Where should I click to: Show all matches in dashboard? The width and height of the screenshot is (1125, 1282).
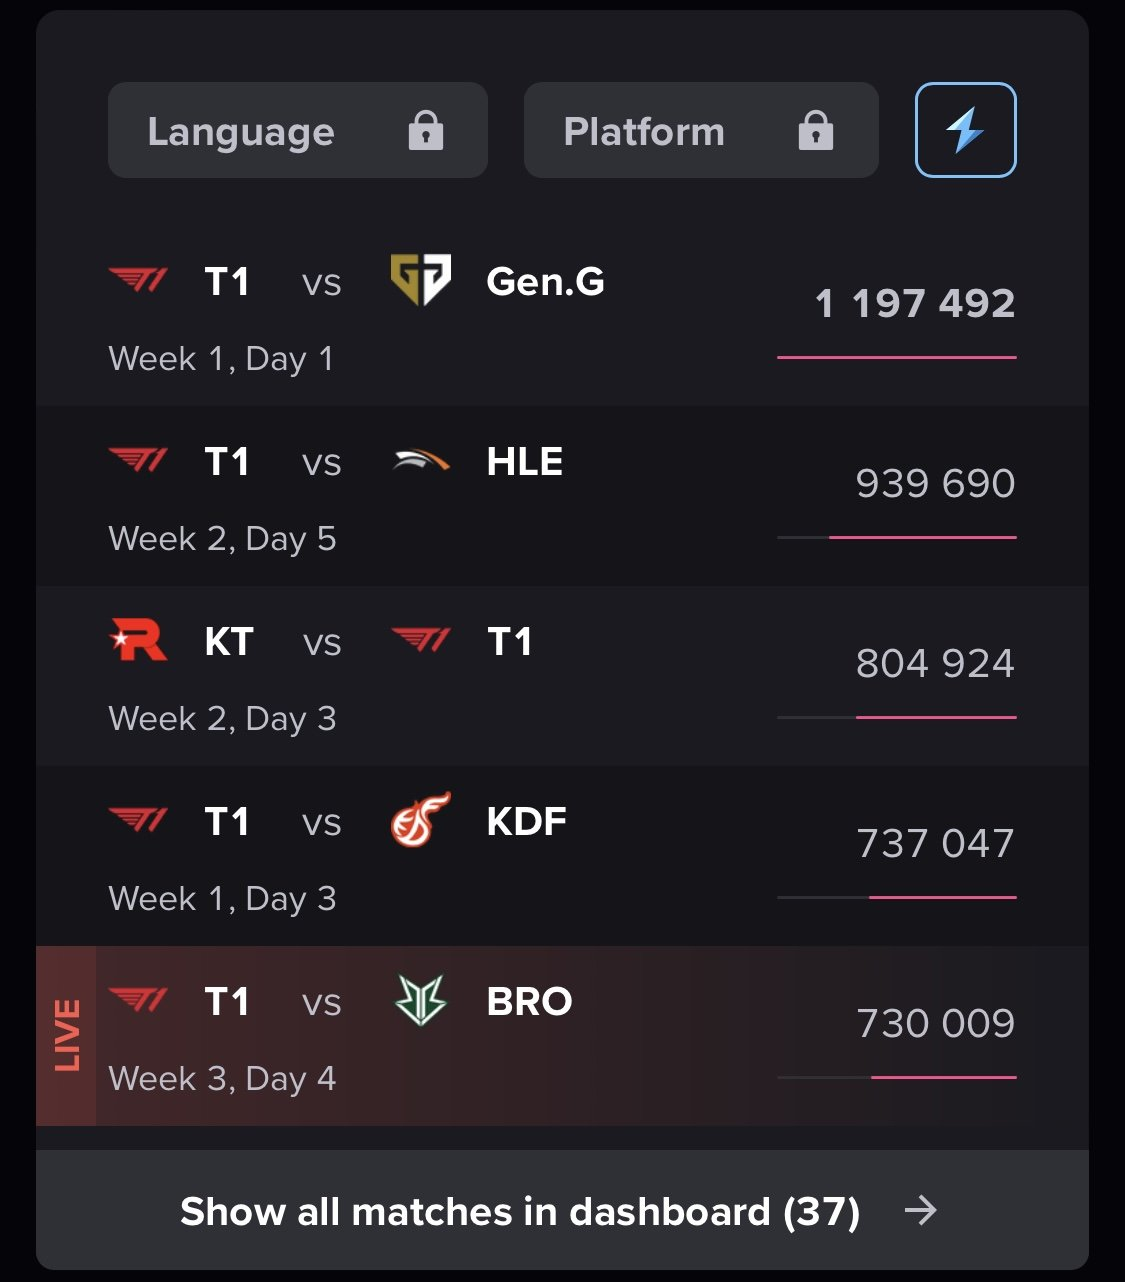[x=519, y=1211]
